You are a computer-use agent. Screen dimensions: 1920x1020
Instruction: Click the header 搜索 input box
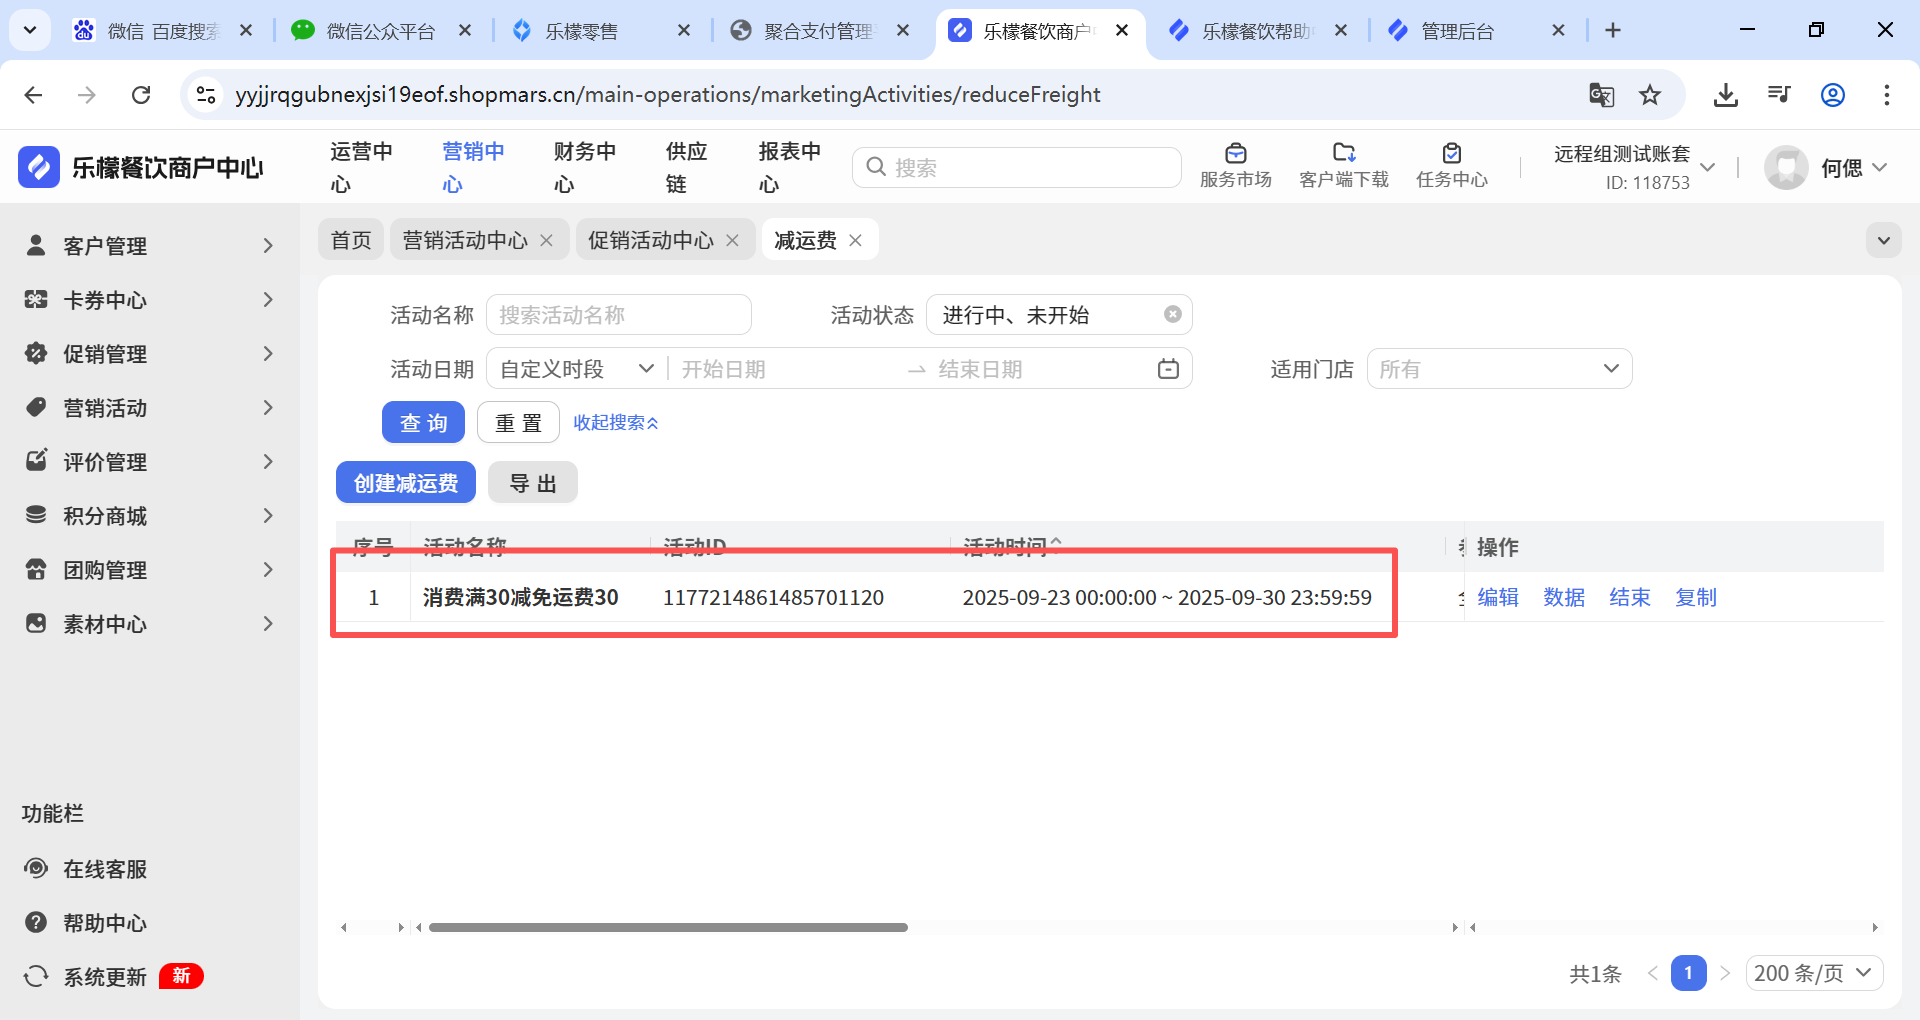1016,167
